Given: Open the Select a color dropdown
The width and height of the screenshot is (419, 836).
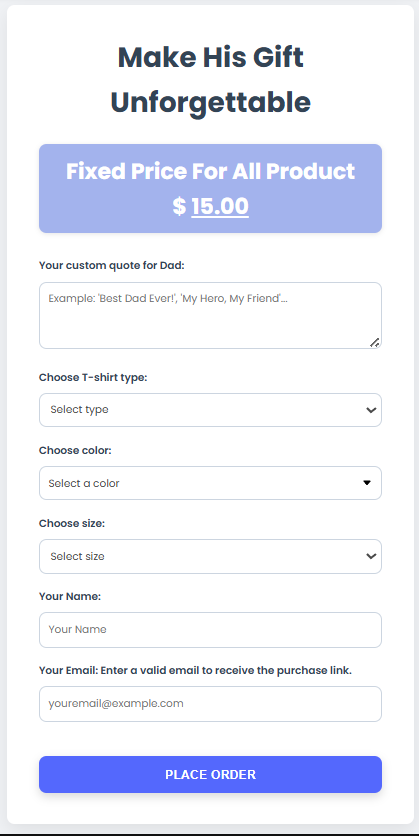Looking at the screenshot, I should pyautogui.click(x=210, y=483).
